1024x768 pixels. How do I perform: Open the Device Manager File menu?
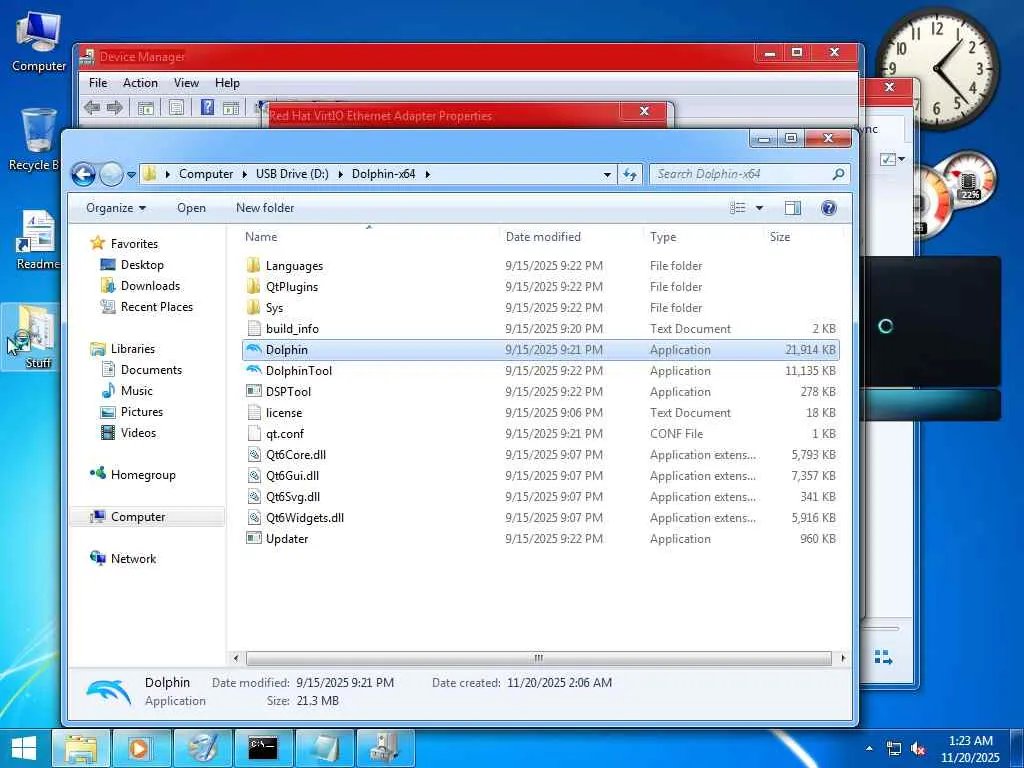(98, 83)
